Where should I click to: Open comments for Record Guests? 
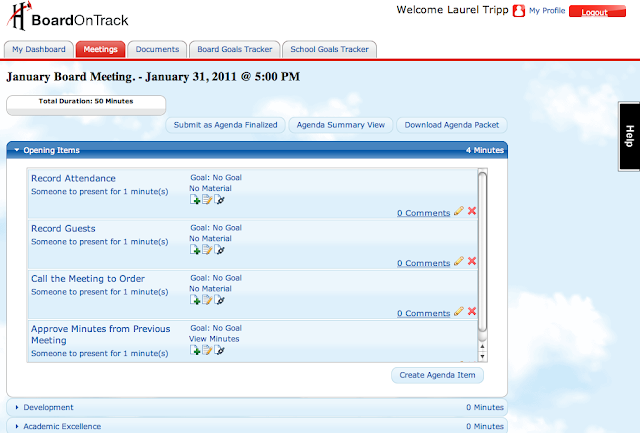click(424, 263)
